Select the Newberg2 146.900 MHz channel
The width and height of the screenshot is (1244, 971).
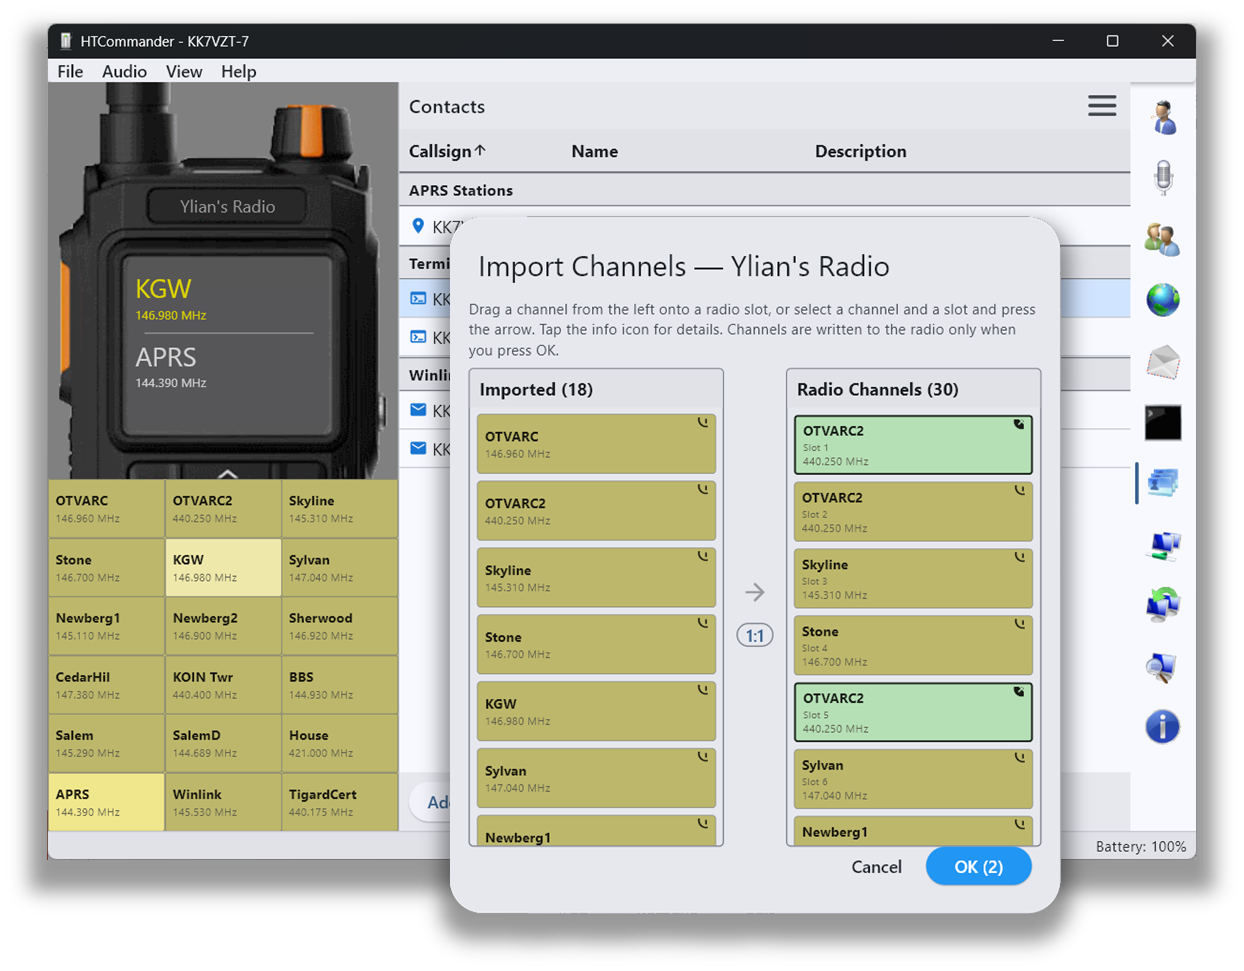(x=223, y=626)
